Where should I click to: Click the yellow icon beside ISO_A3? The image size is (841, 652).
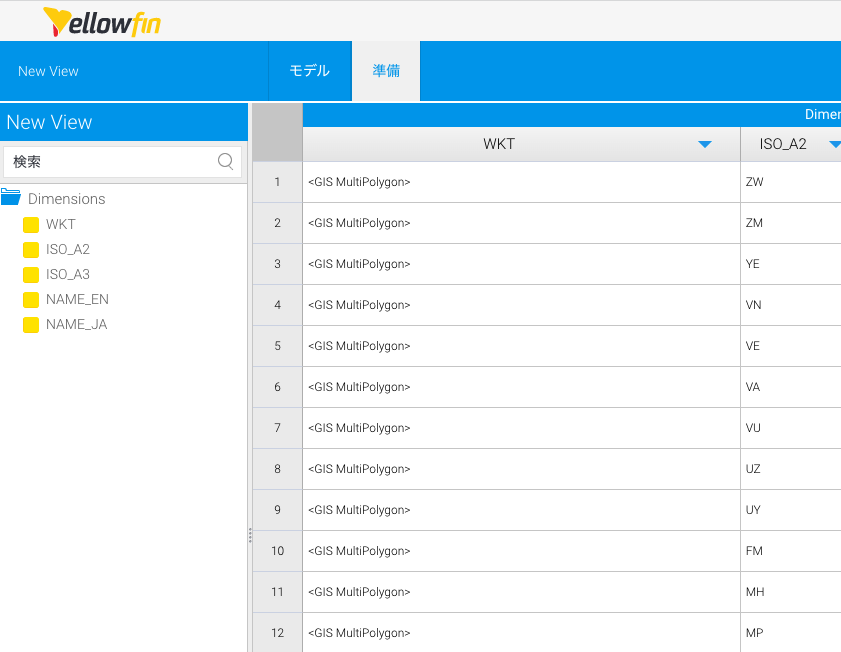pyautogui.click(x=31, y=275)
